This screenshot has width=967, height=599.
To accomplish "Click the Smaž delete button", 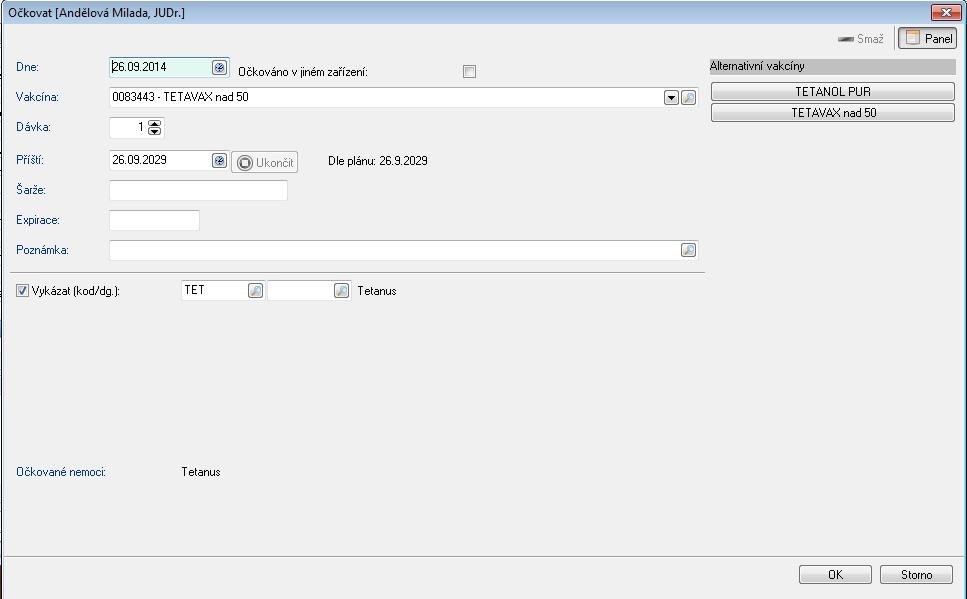I will [x=861, y=38].
